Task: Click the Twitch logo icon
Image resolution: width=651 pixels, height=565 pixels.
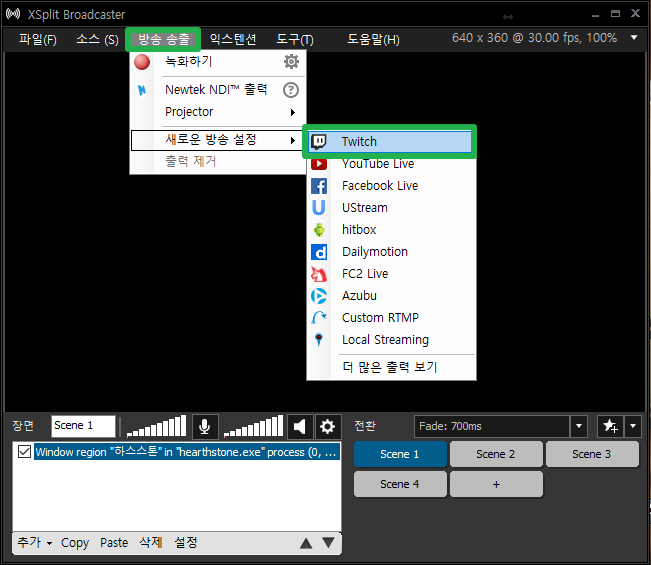Action: (x=319, y=142)
